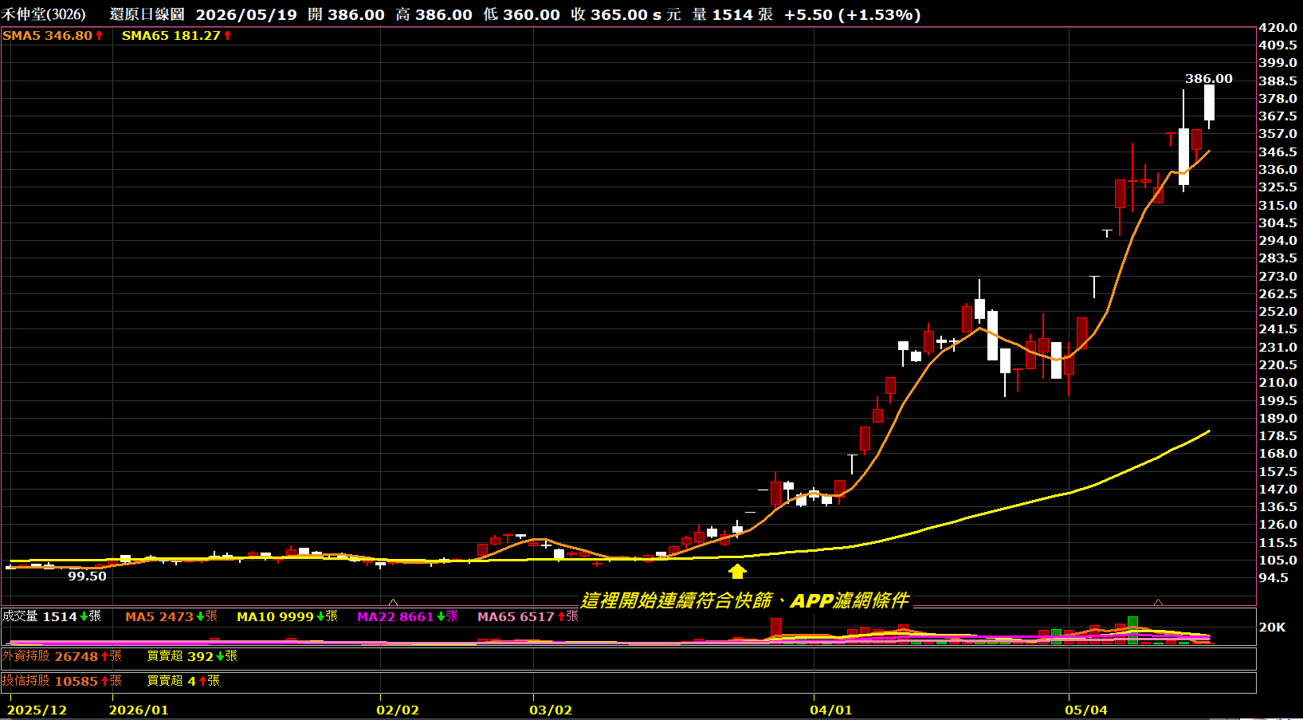Click the green arrow beside 成交量 1514

tap(84, 617)
